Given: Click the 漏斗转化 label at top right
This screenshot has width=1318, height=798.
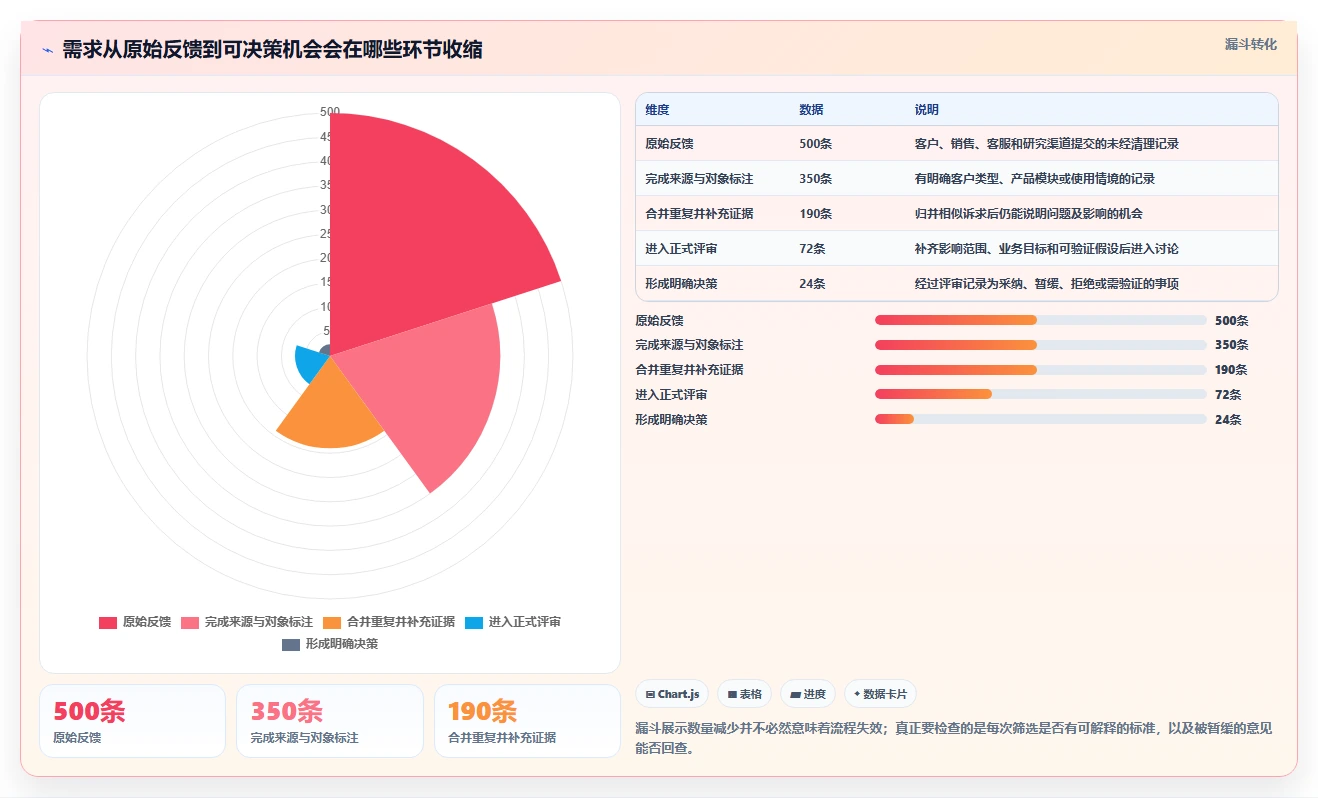Looking at the screenshot, I should [x=1250, y=44].
